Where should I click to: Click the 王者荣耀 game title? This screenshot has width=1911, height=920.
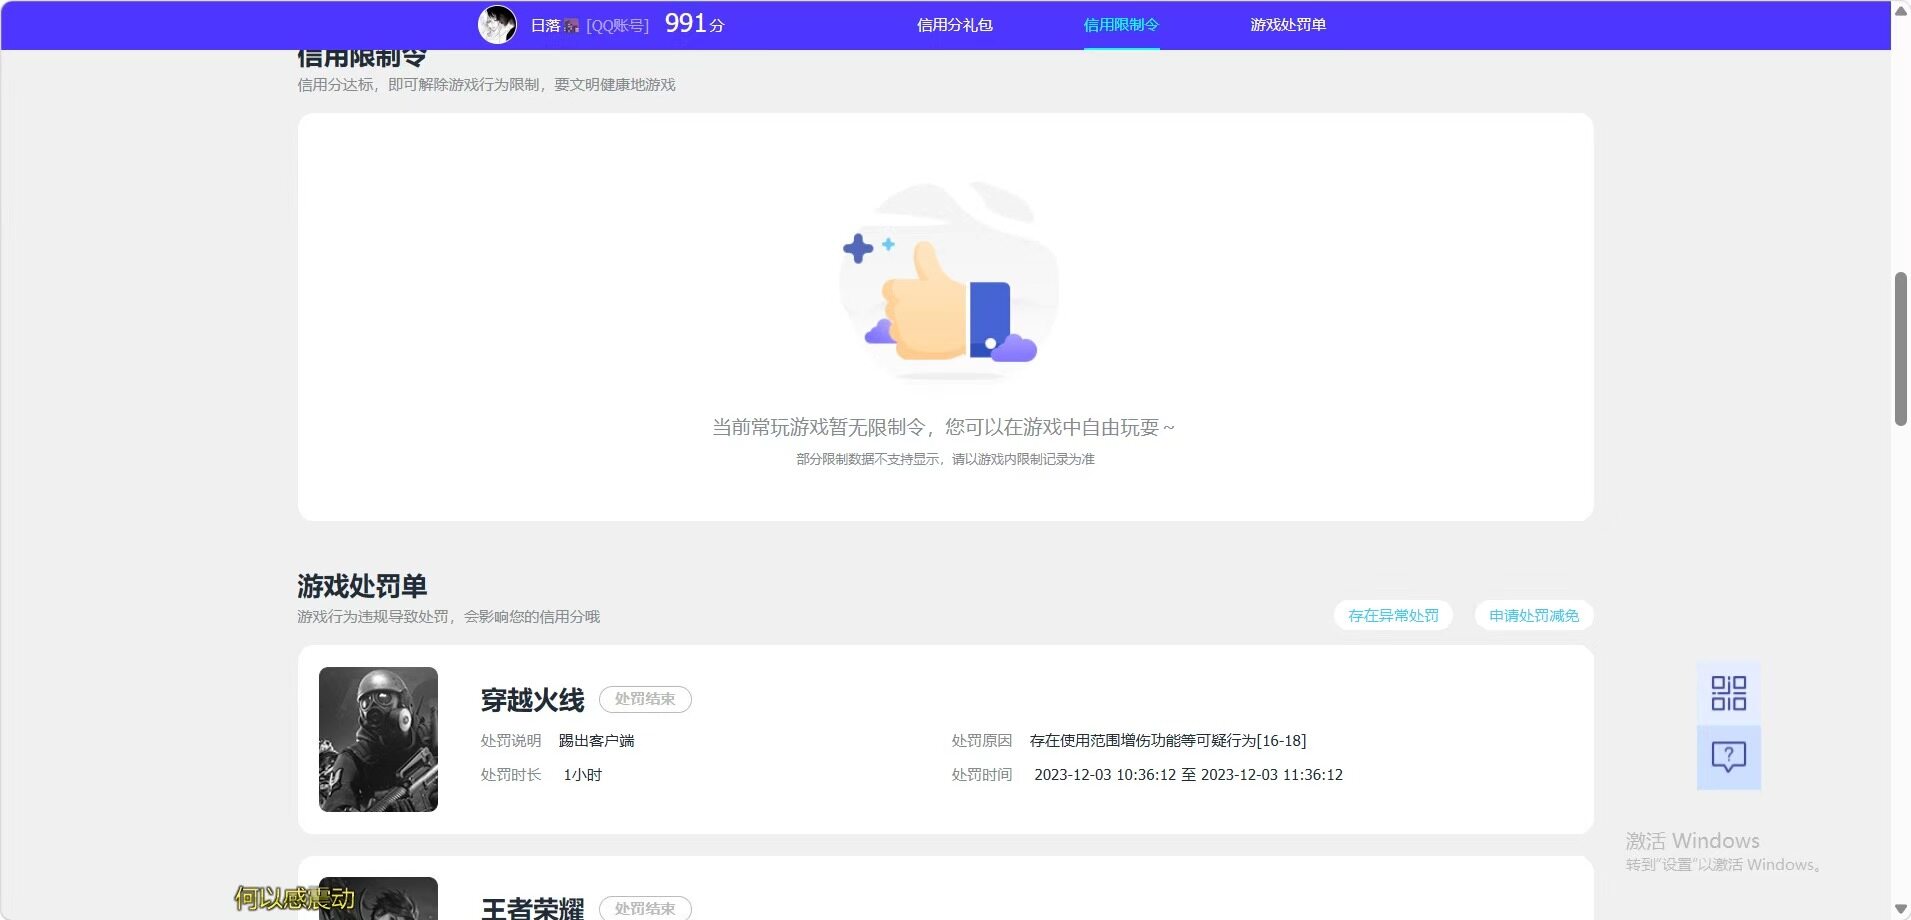coord(532,908)
